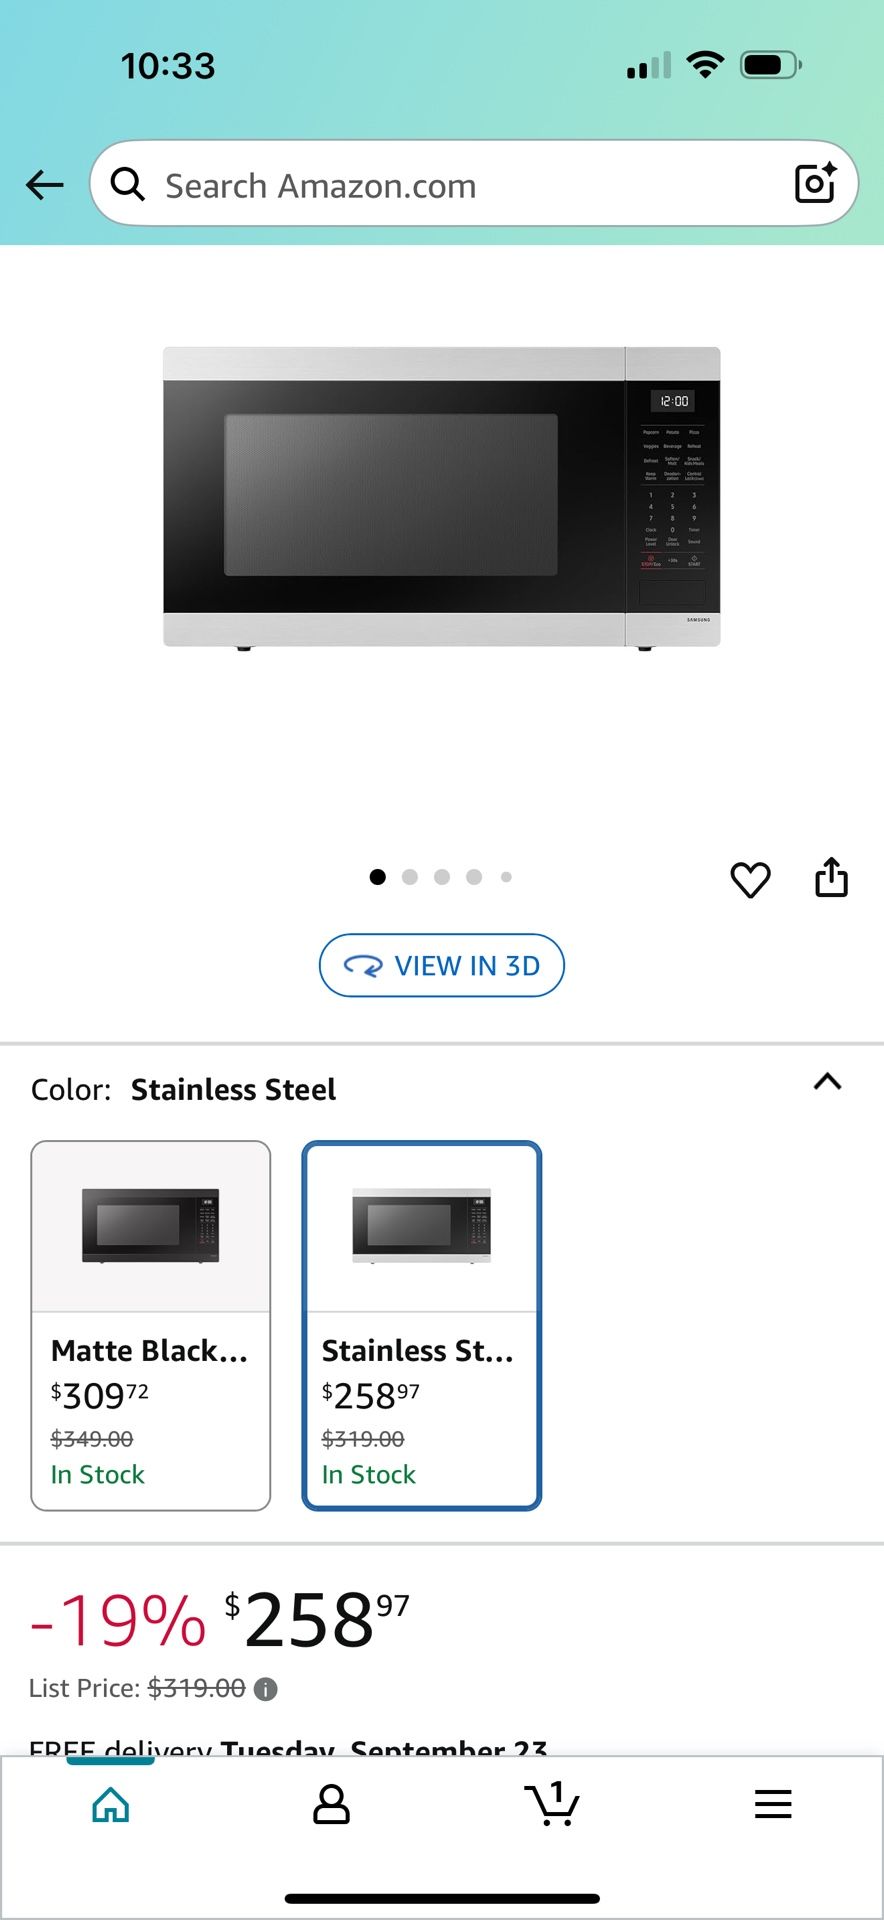Open the Home tab

tap(111, 1804)
